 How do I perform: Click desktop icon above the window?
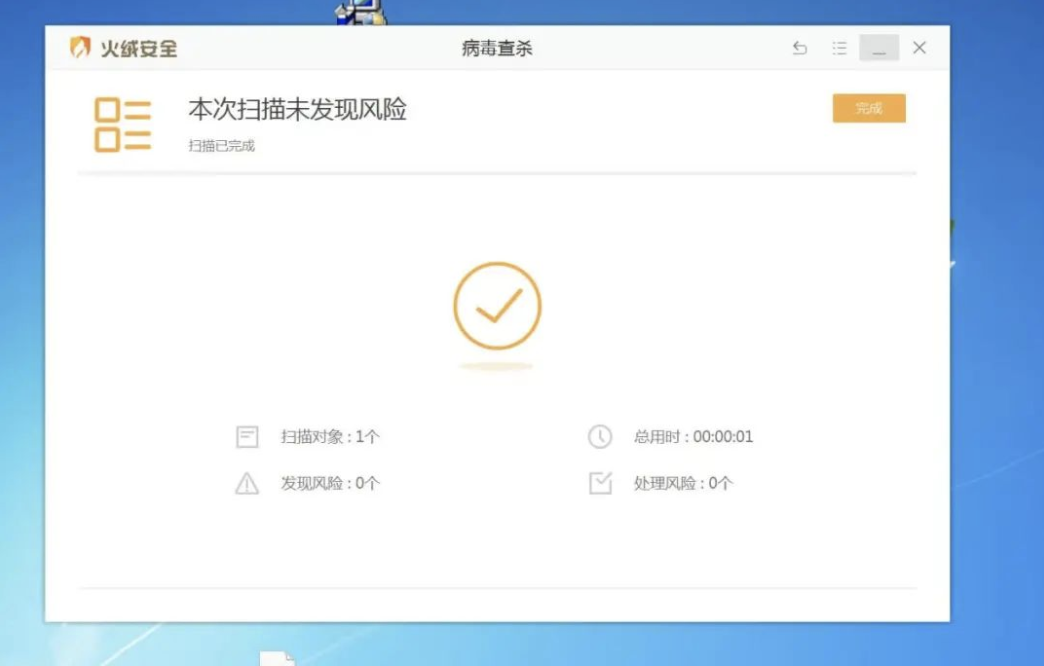click(x=362, y=12)
